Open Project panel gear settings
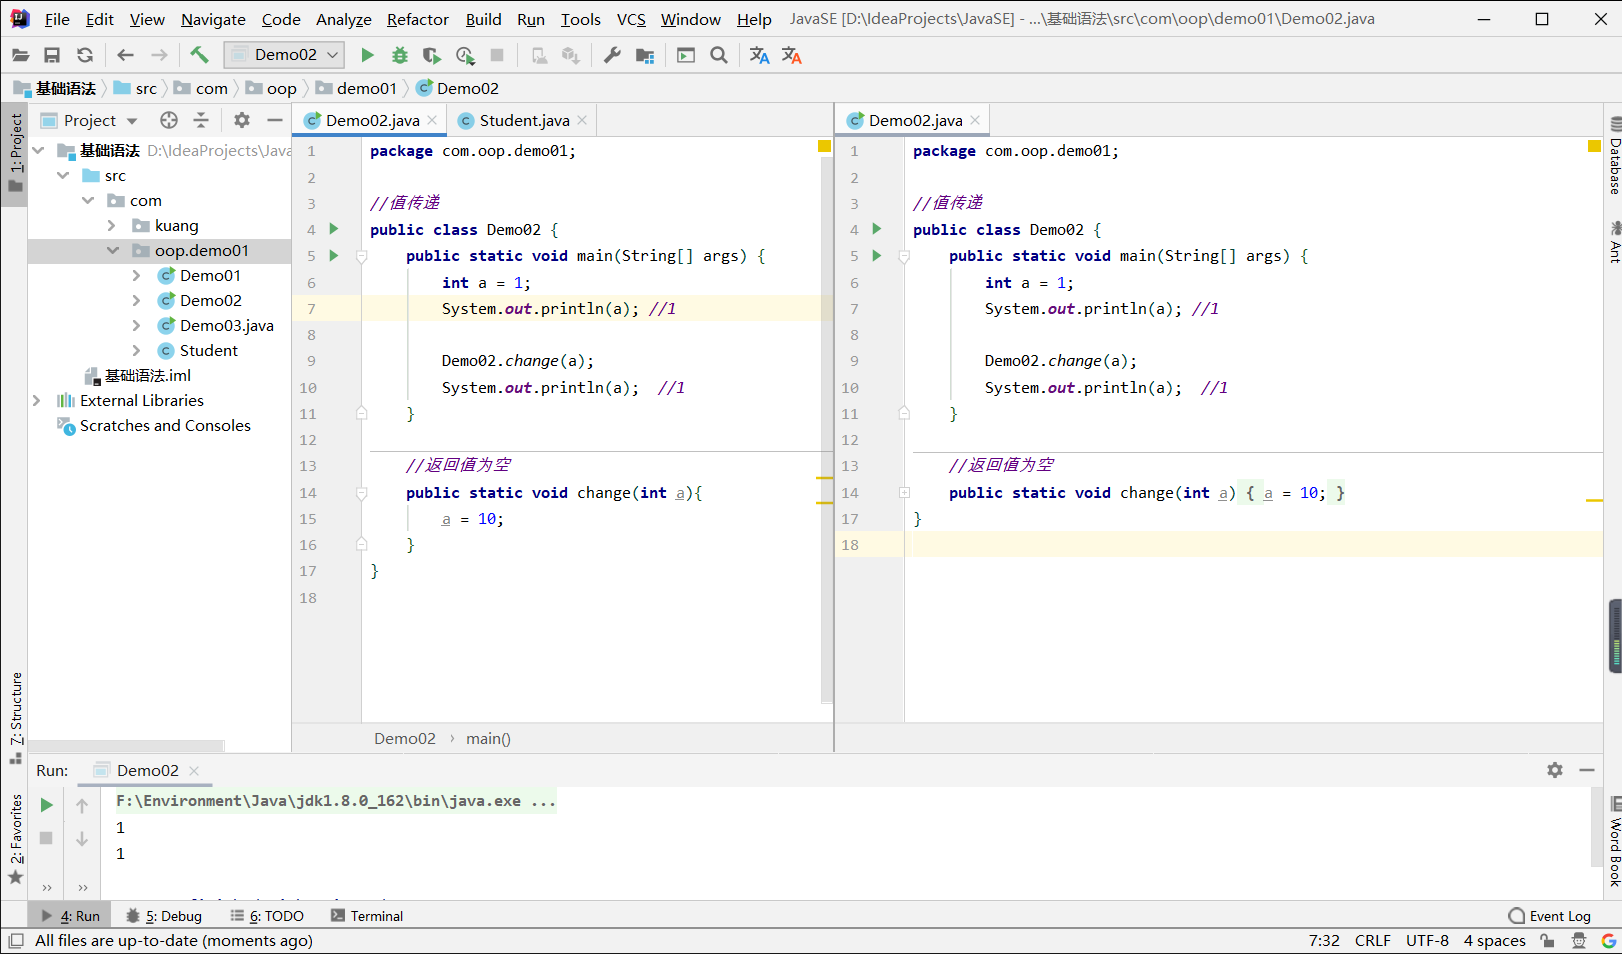The width and height of the screenshot is (1622, 954). point(241,120)
